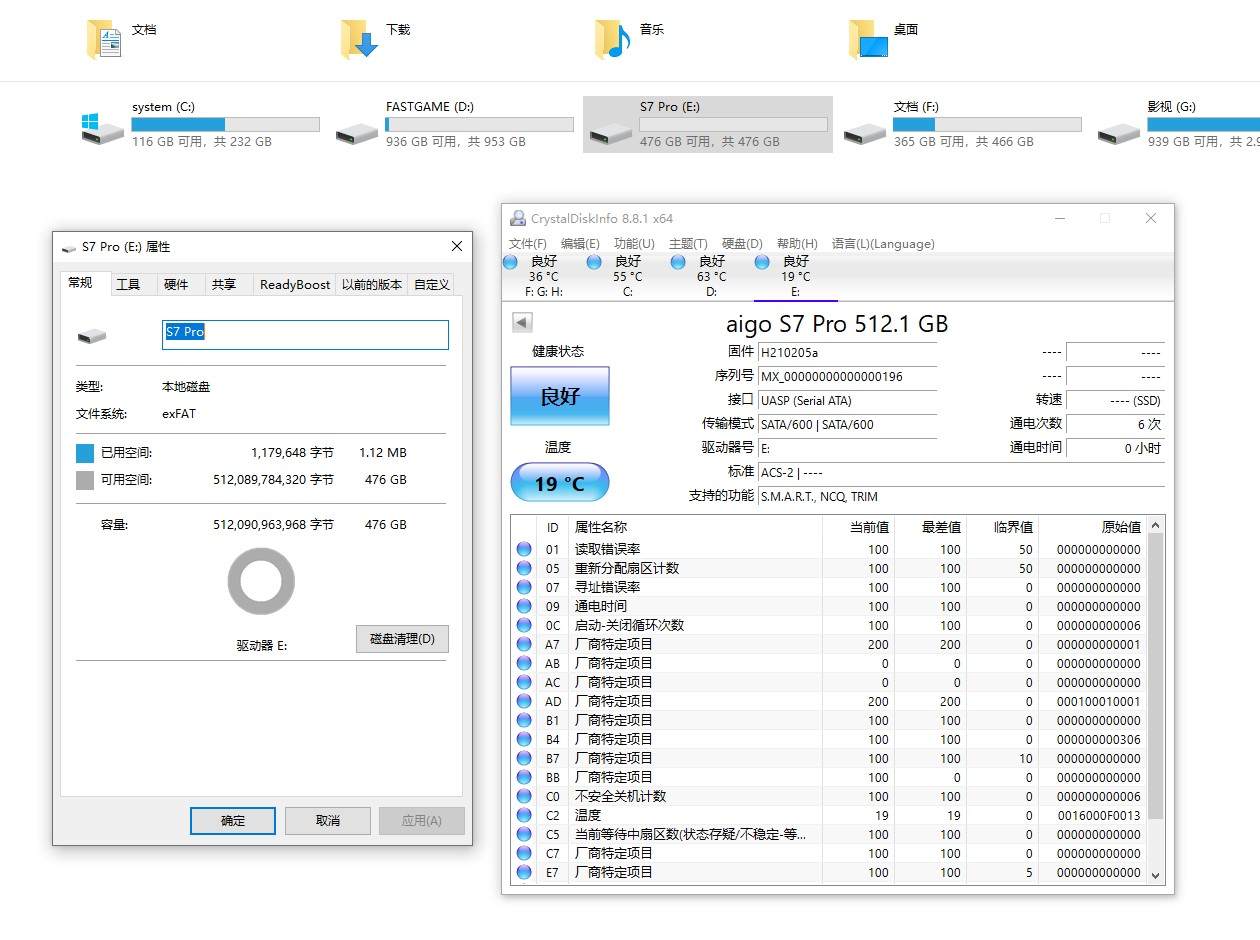Screen dimensions: 1260x940
Task: Click the status orb of attribute 05 重新分配扇区计数
Action: (x=524, y=568)
